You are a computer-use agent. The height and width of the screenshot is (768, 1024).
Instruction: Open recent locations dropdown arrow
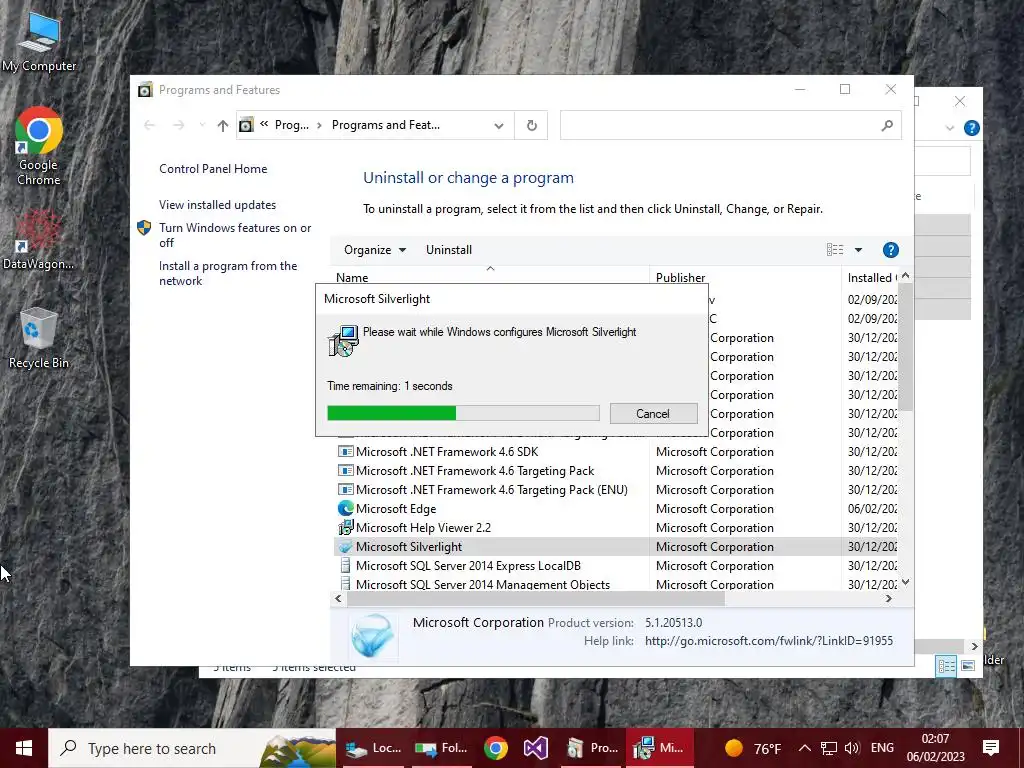click(202, 125)
